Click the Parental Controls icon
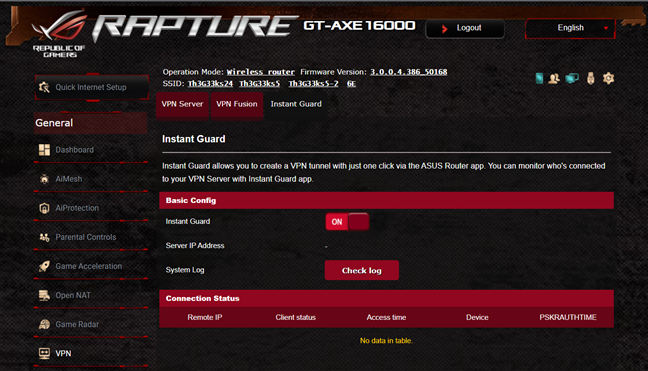 point(44,237)
